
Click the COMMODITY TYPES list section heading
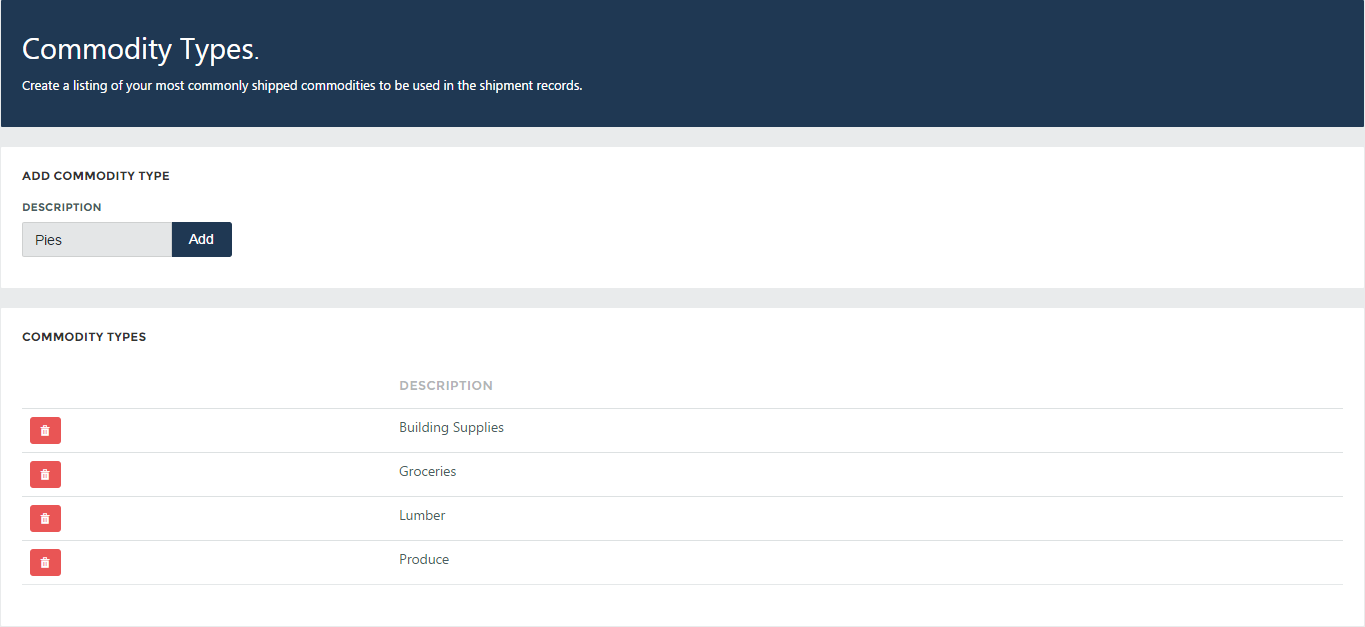tap(84, 337)
